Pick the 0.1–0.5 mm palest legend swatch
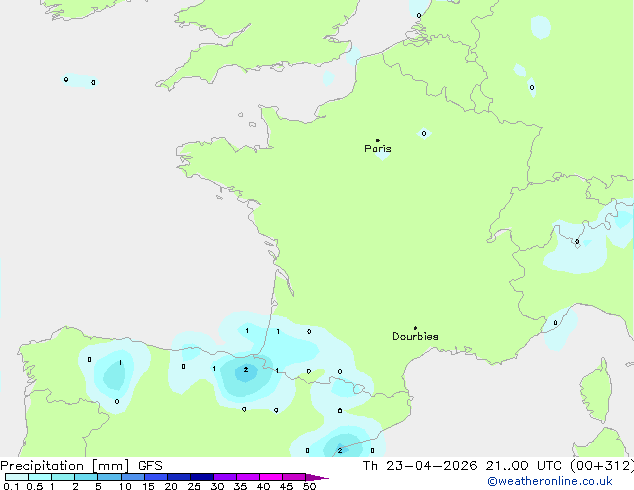 (17, 477)
